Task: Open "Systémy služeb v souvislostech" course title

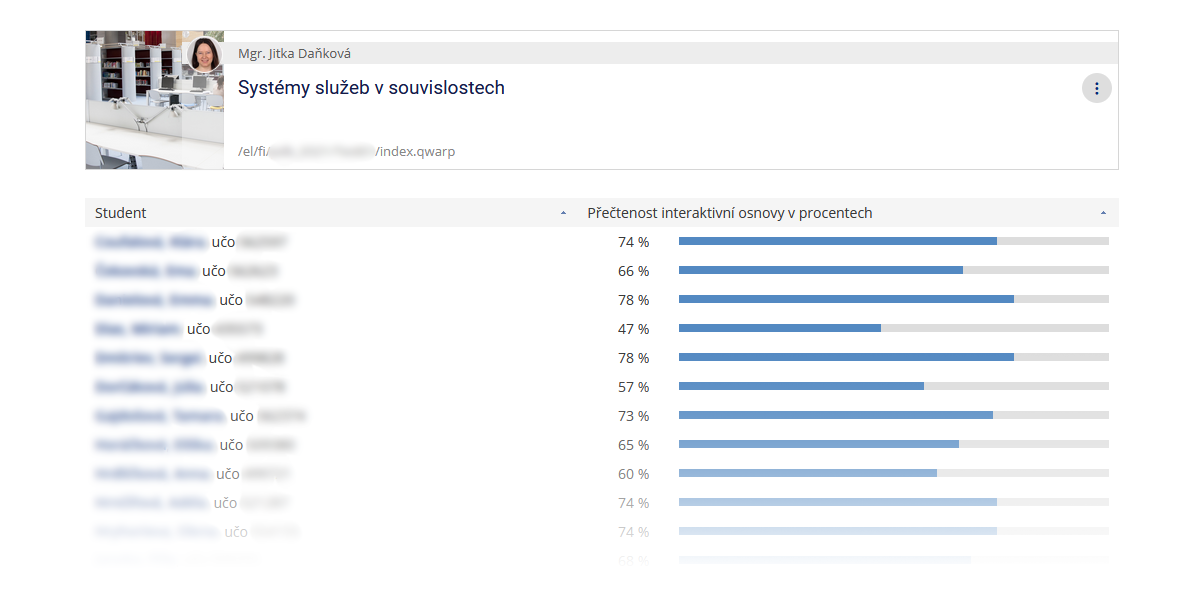Action: (371, 88)
